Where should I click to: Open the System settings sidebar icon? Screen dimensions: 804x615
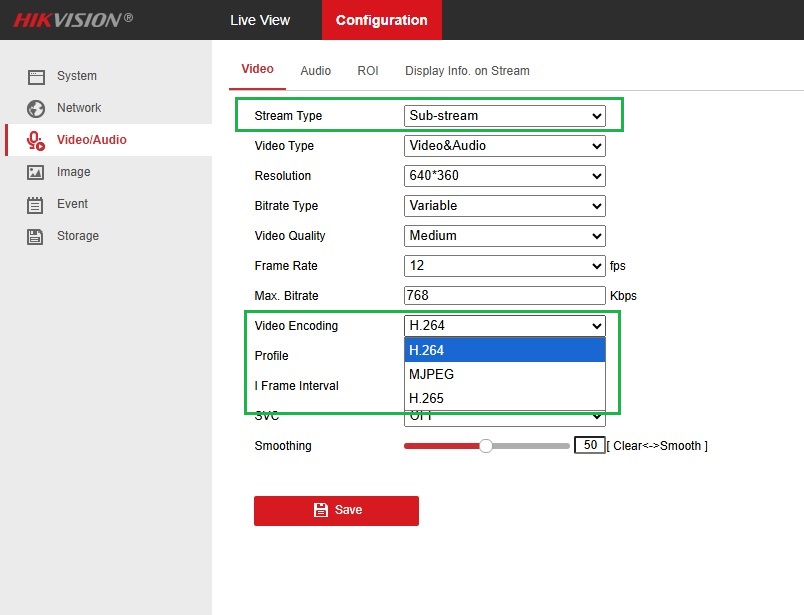36,75
